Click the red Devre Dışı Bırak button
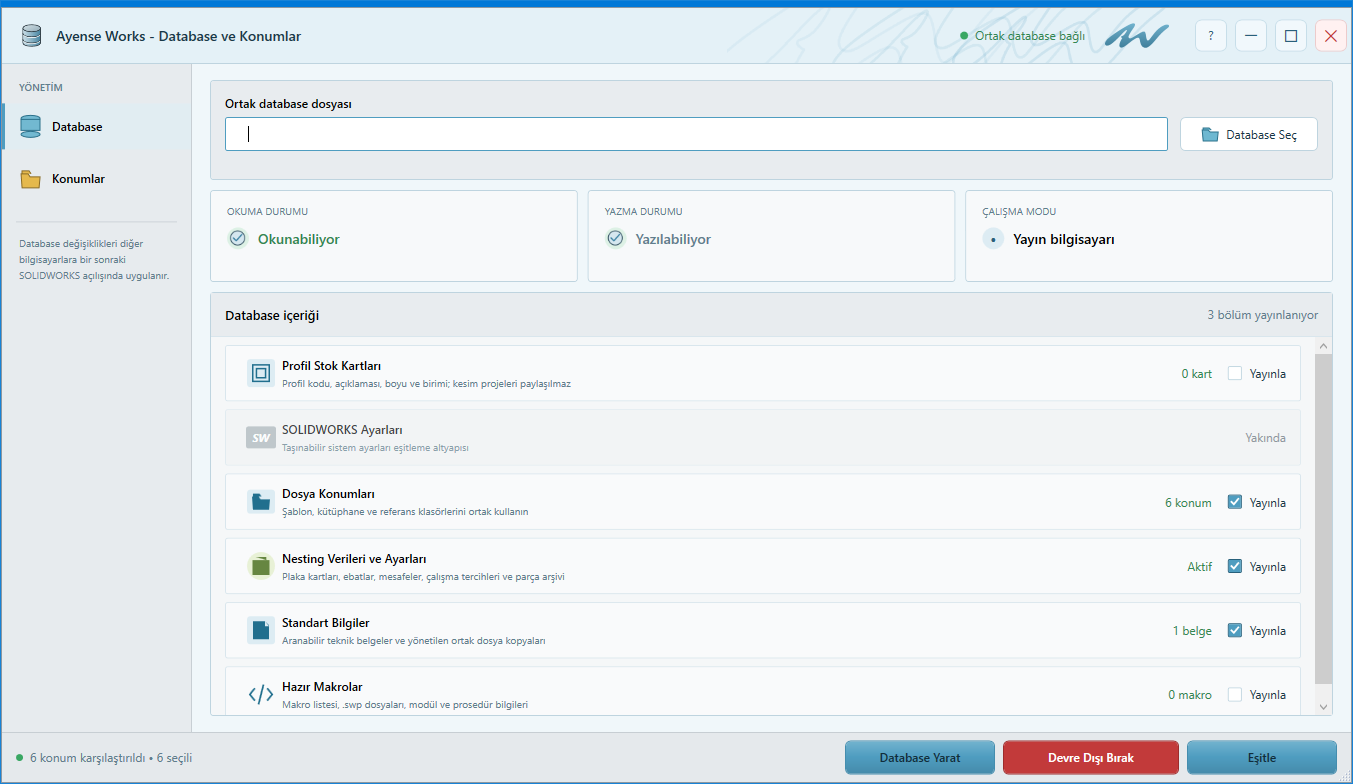 [x=1091, y=757]
